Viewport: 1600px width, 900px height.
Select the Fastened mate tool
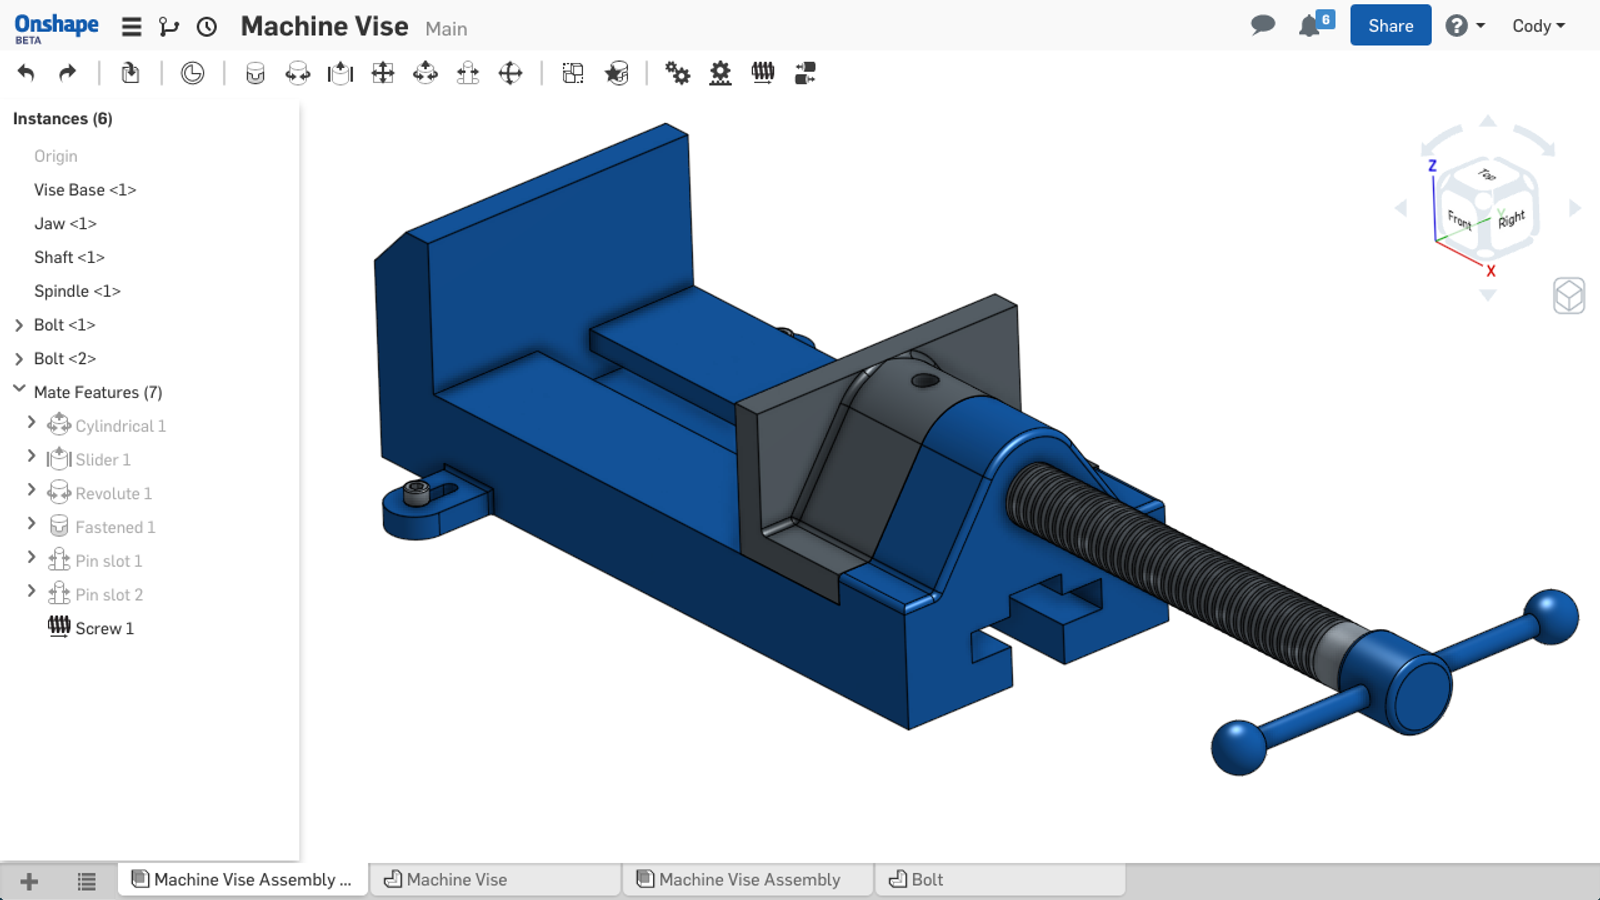coord(255,73)
